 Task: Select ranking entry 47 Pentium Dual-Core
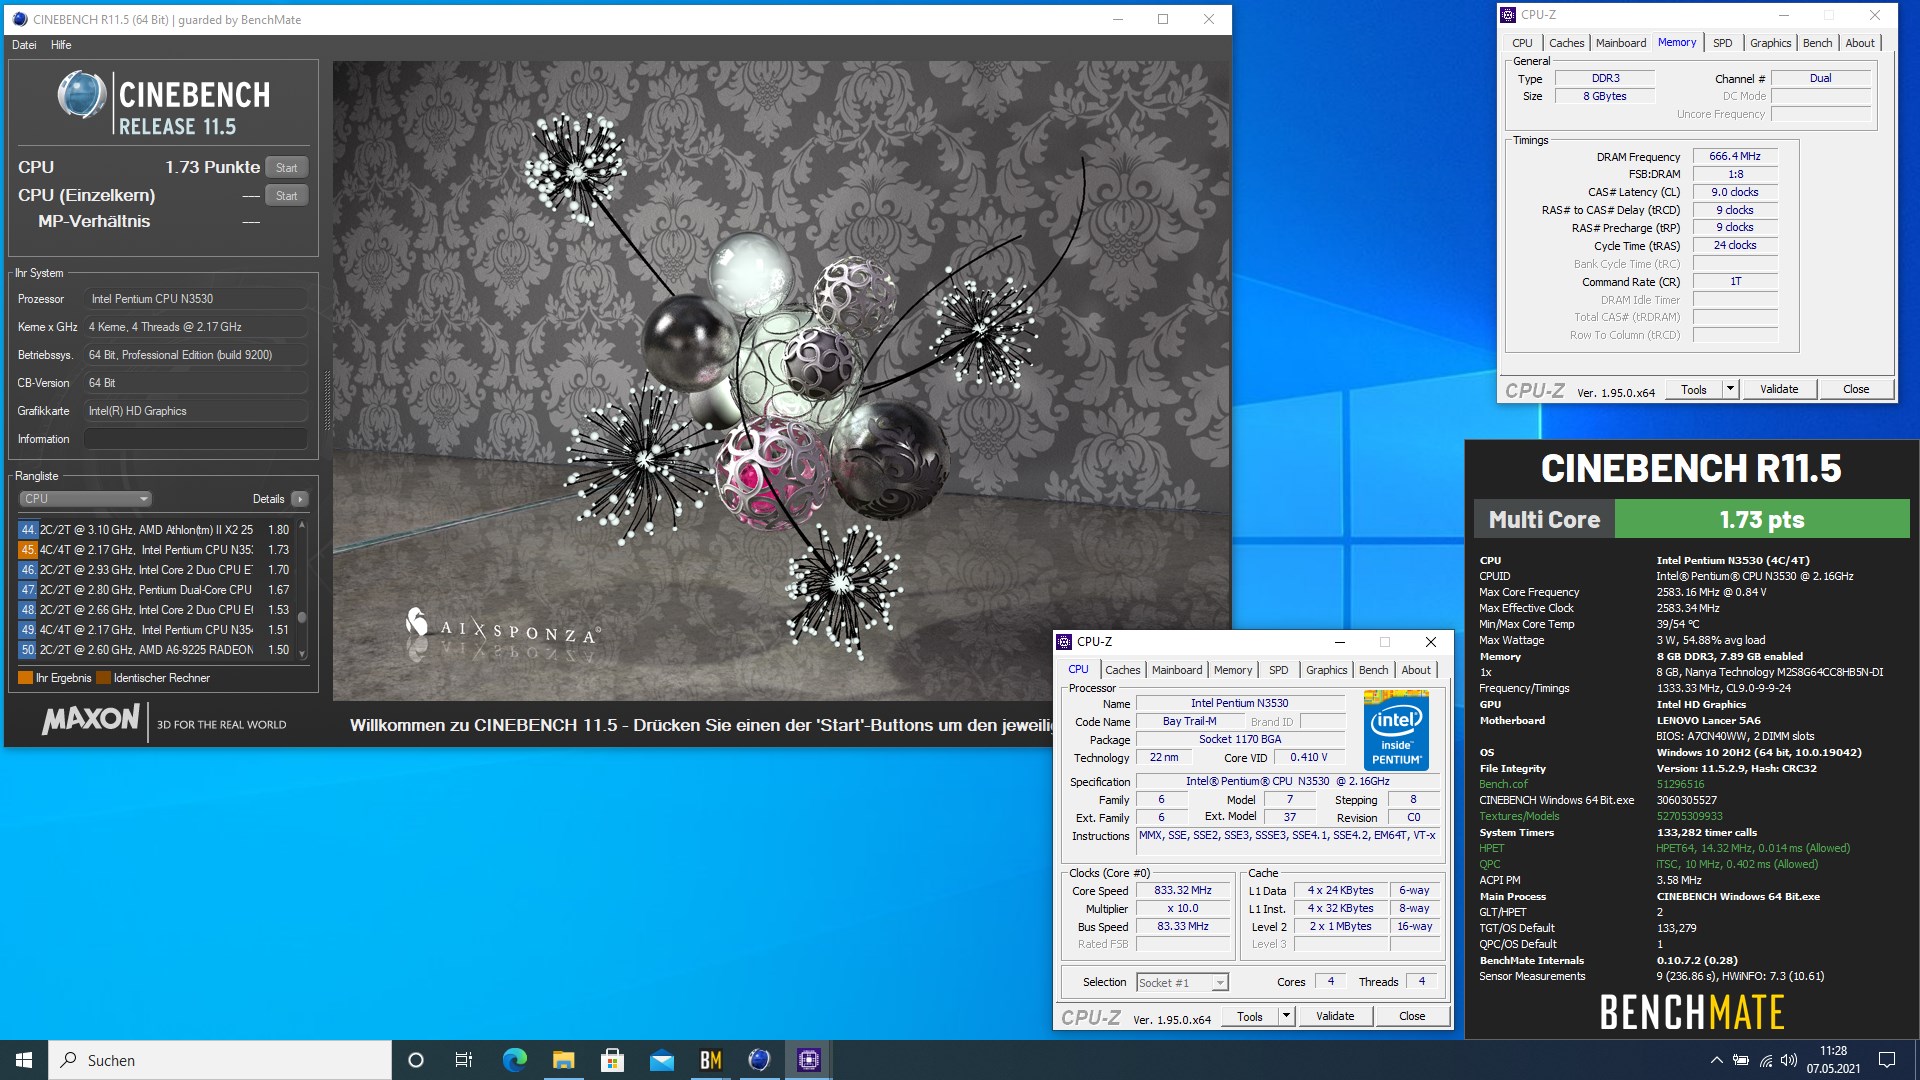(154, 590)
